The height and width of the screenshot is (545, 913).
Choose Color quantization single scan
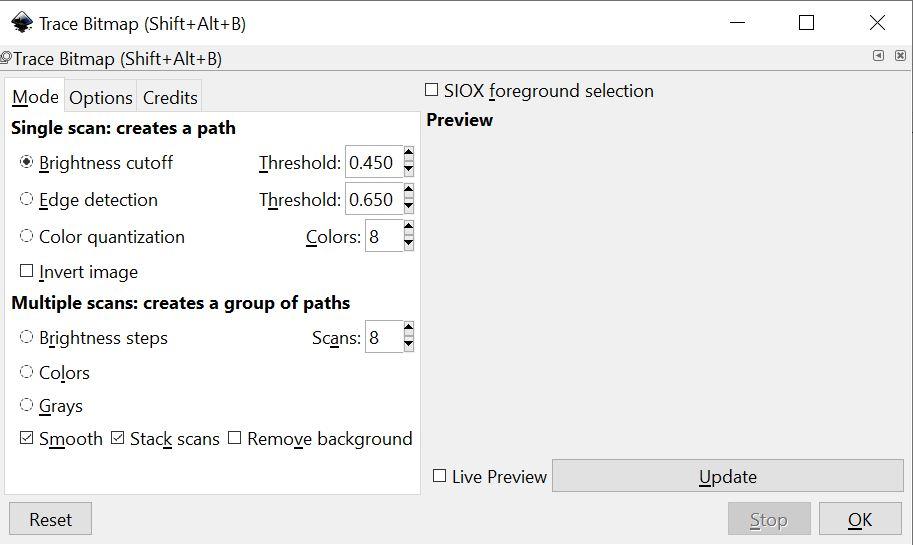(27, 236)
